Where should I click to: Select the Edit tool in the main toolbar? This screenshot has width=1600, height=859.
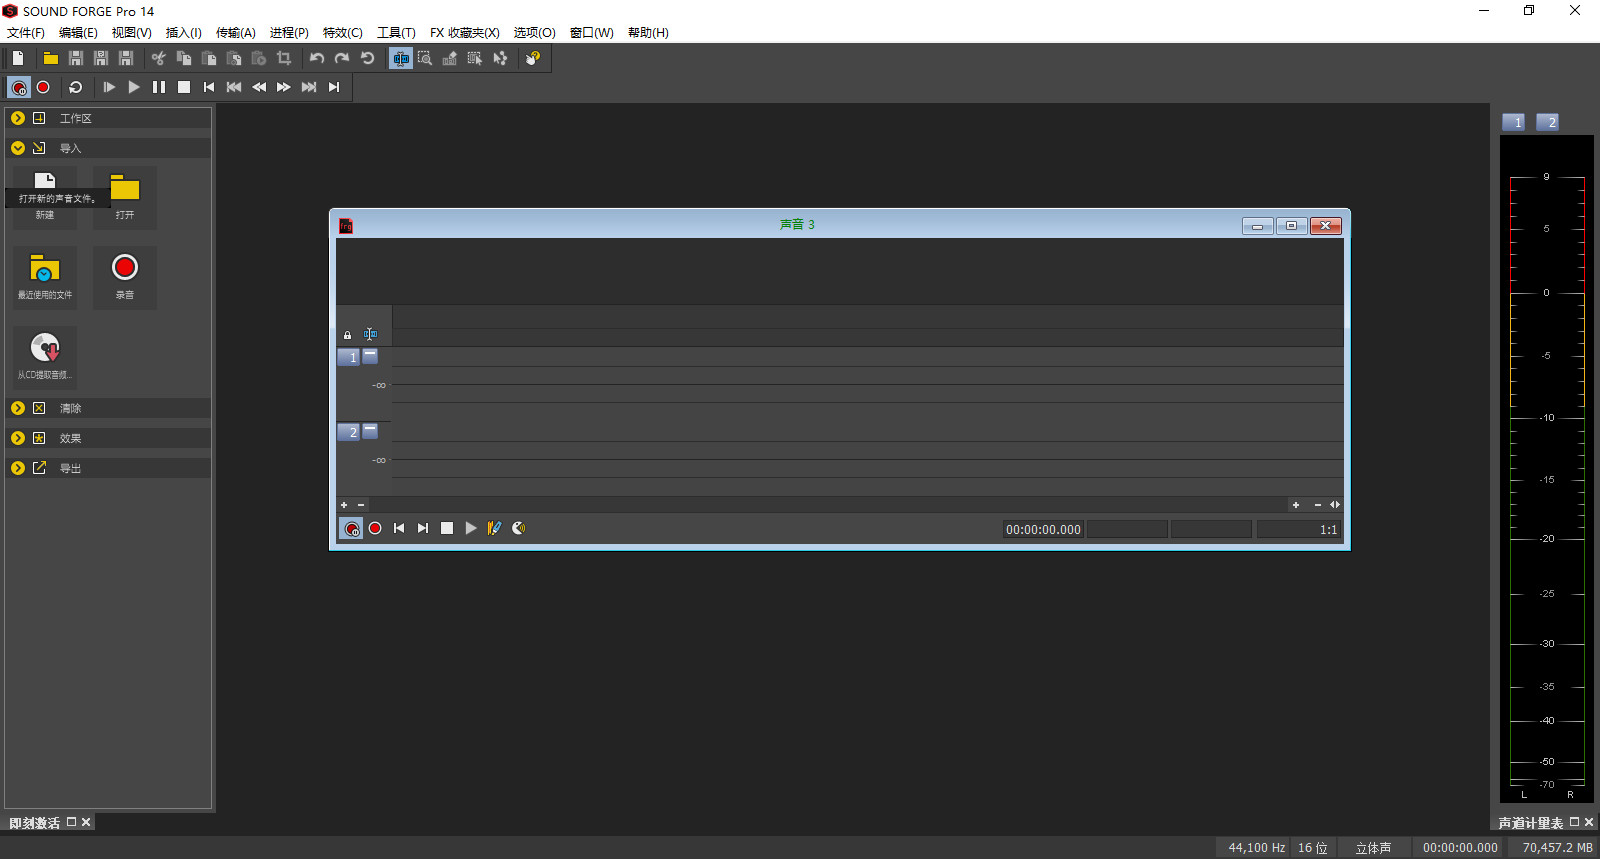coord(401,58)
